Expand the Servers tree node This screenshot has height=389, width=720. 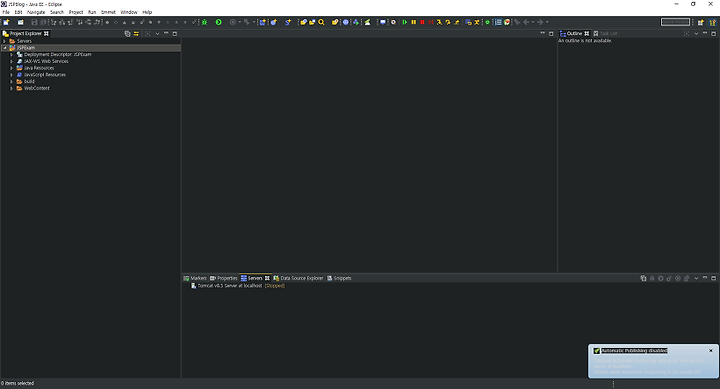(x=5, y=41)
